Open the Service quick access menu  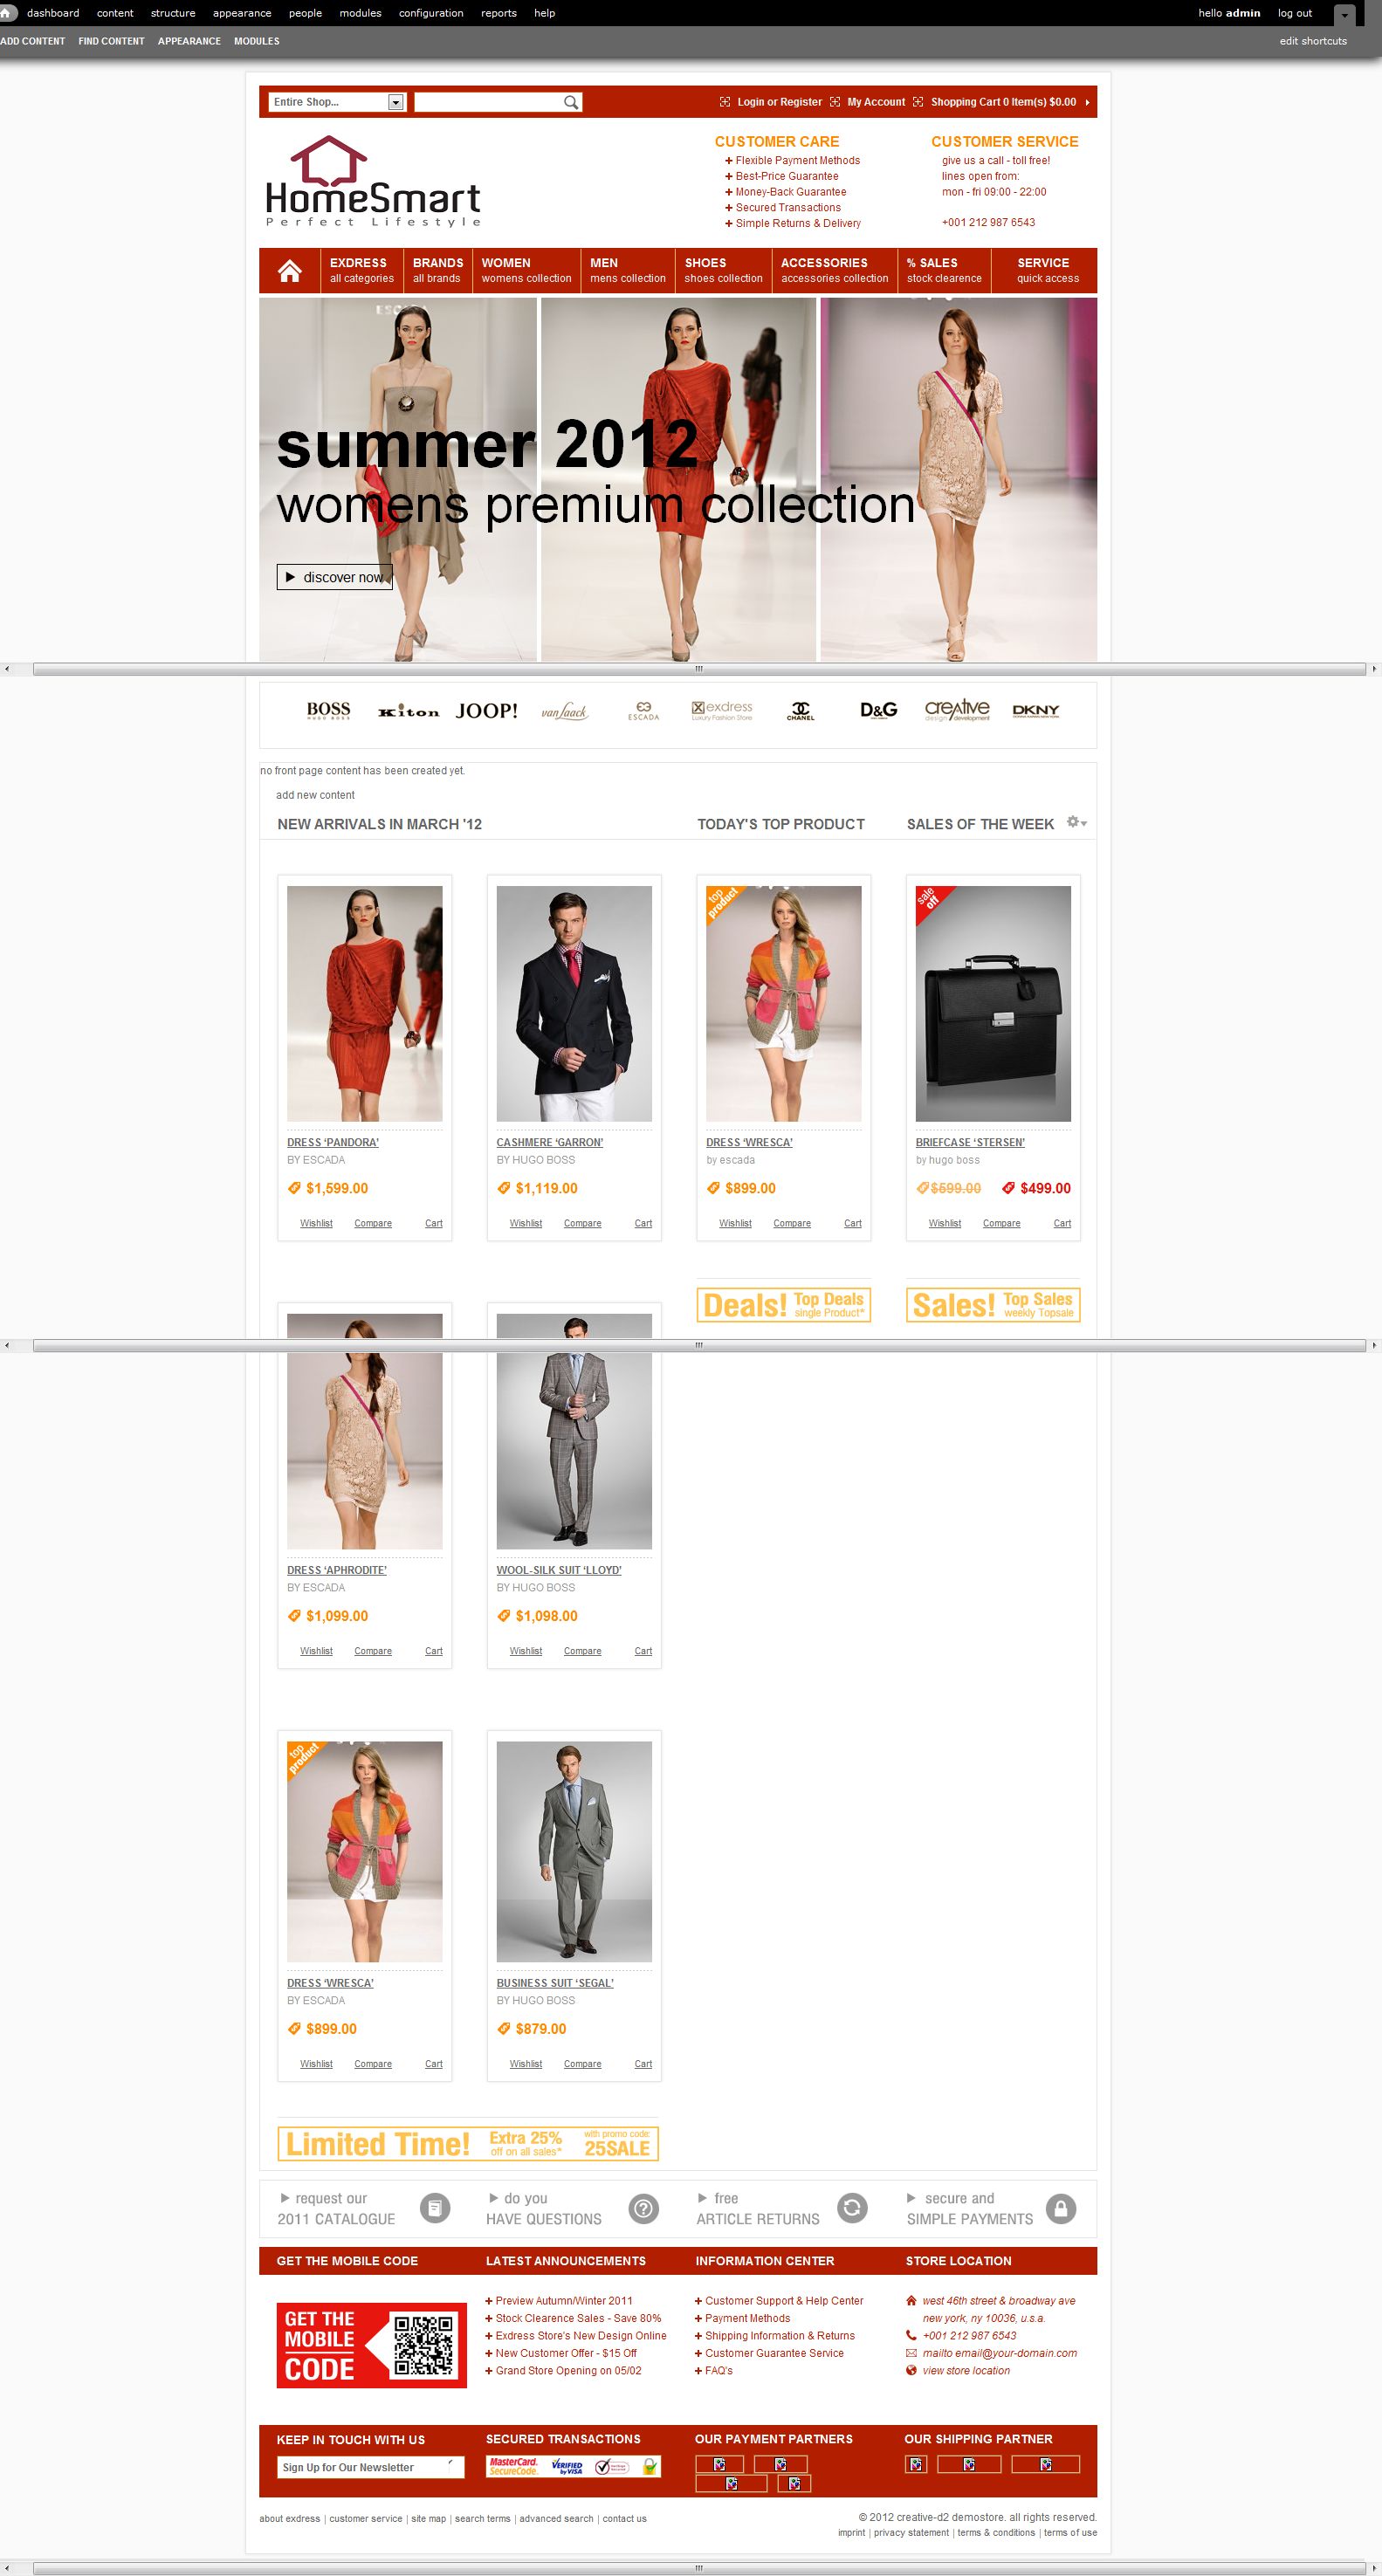tap(1048, 271)
